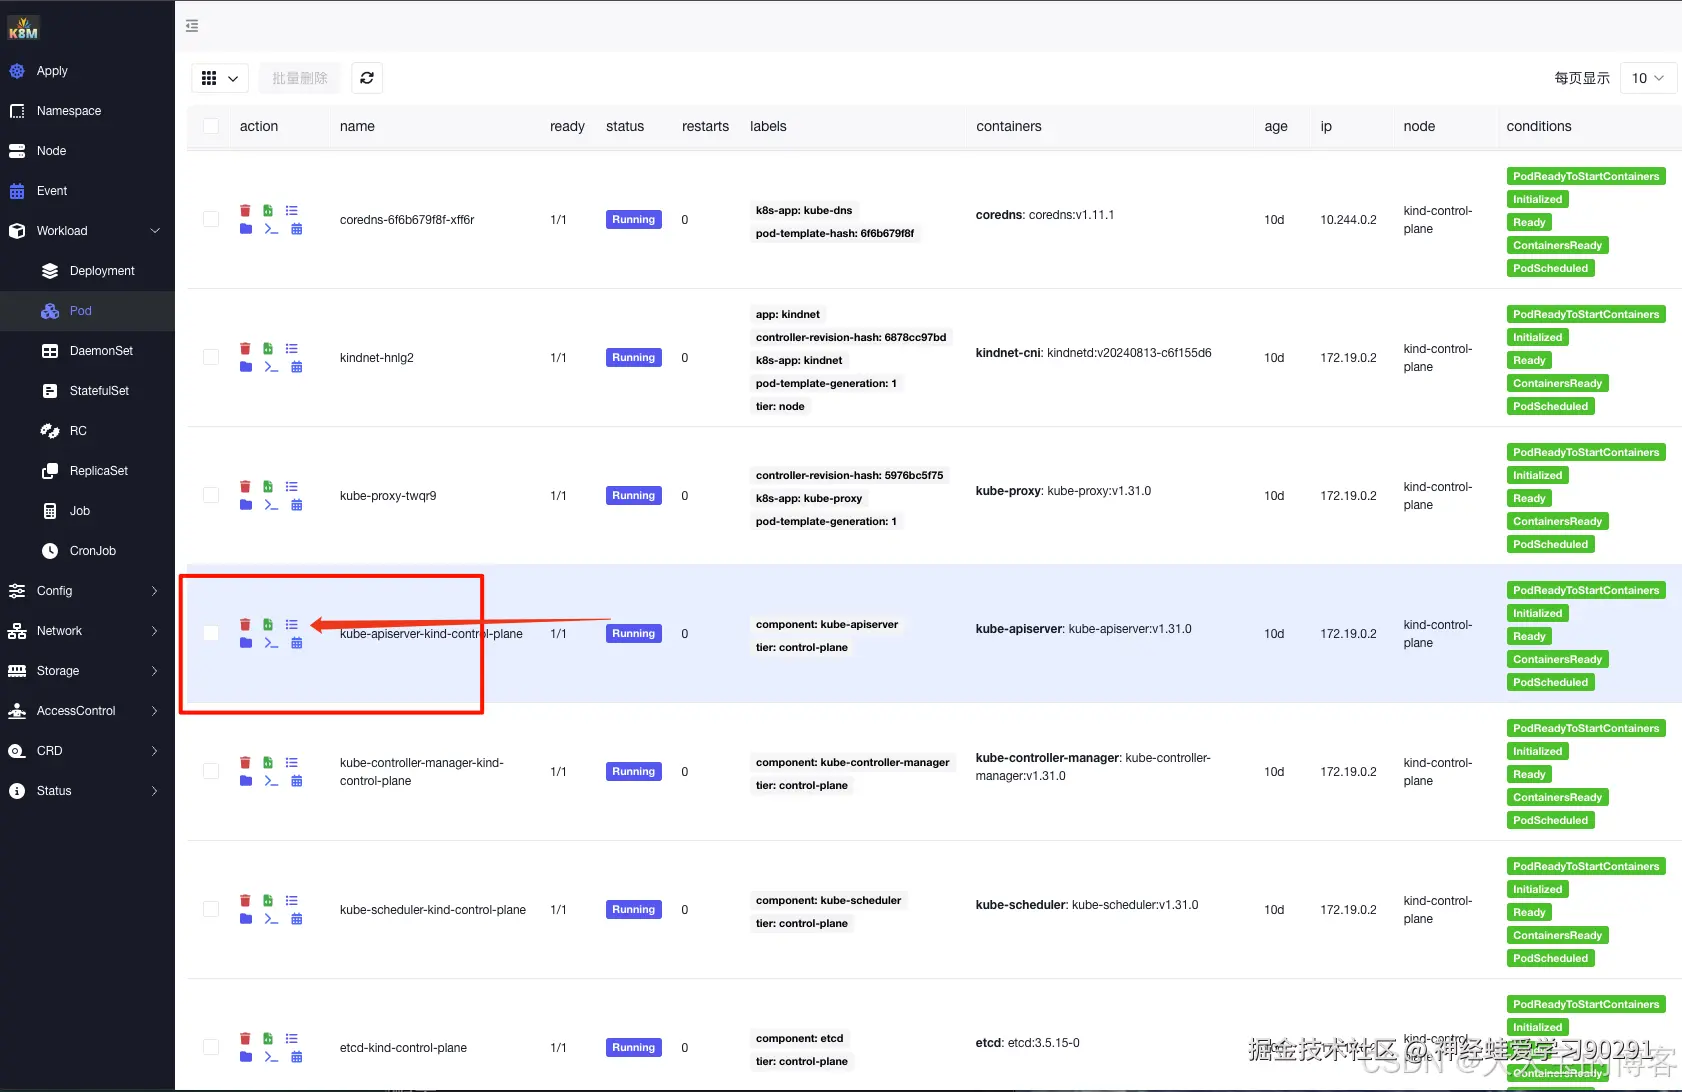
Task: Click the status column header
Action: click(625, 126)
